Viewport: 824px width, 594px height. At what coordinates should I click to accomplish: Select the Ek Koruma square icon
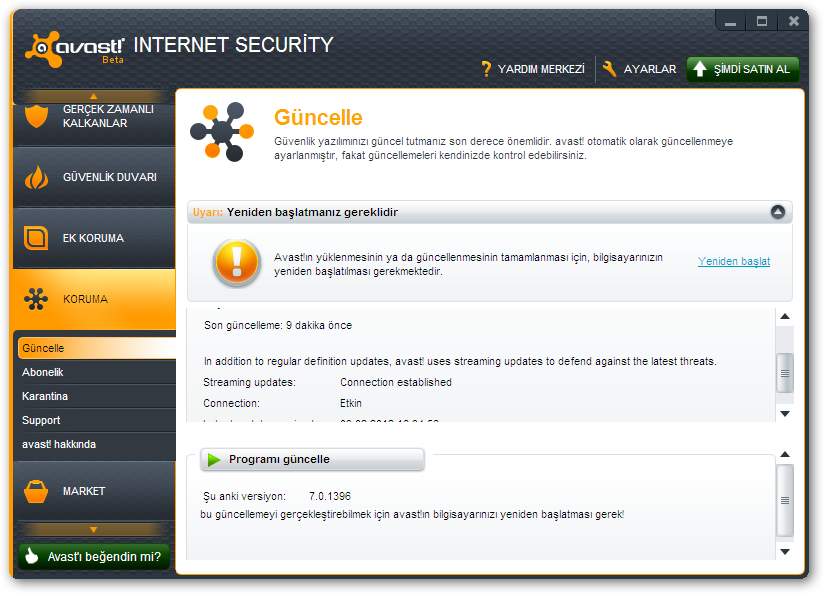tap(37, 239)
